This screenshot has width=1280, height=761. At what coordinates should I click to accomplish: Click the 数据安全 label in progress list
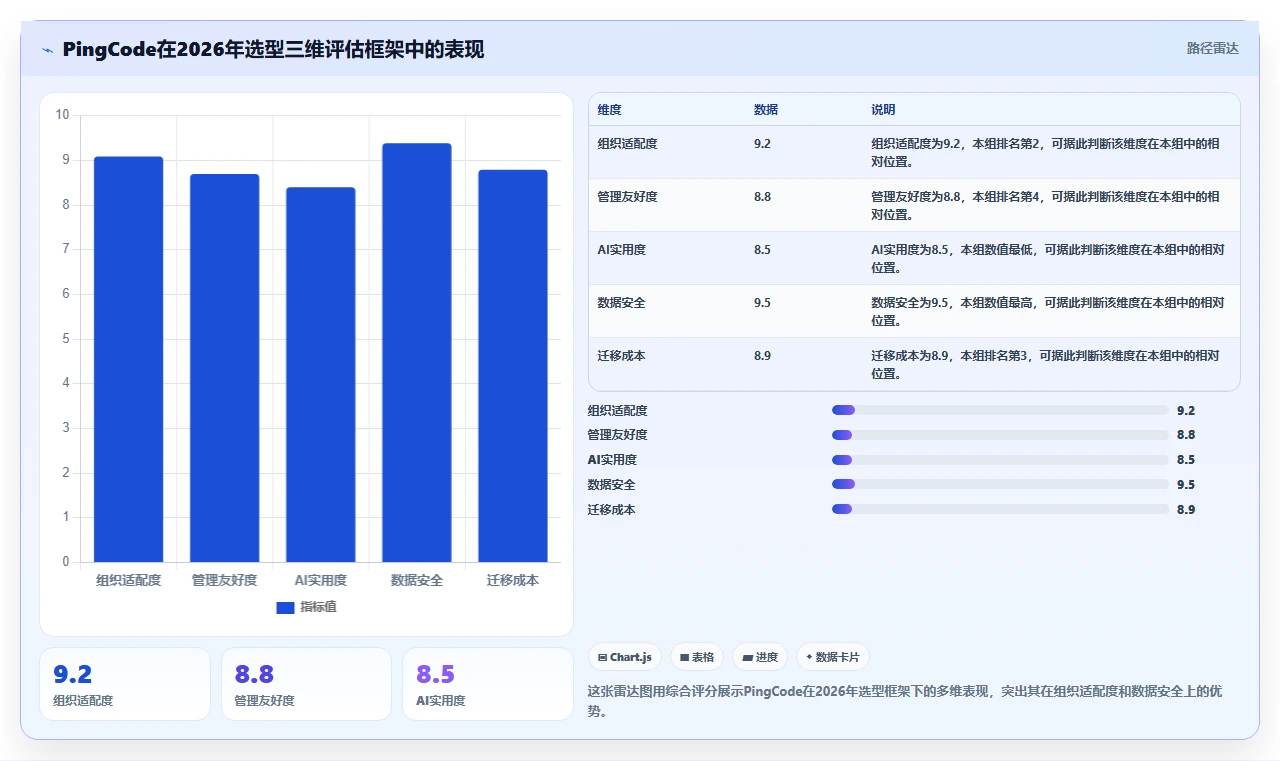pyautogui.click(x=611, y=485)
